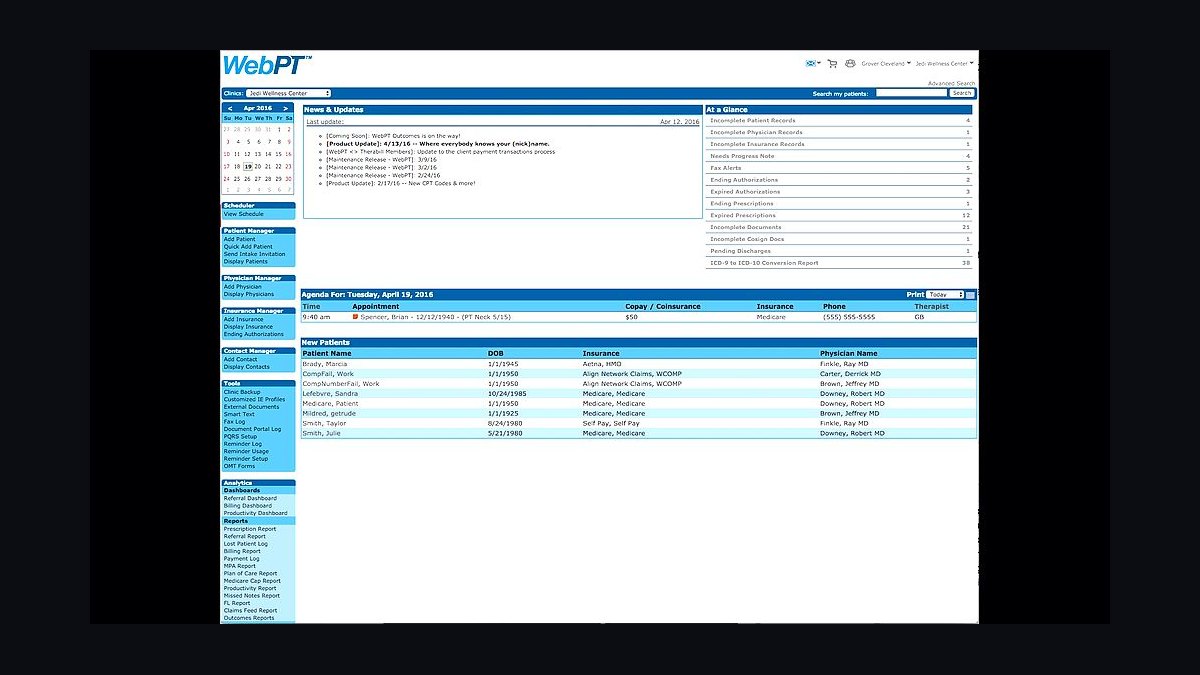
Task: Open OMT Forms
Action: (x=239, y=466)
